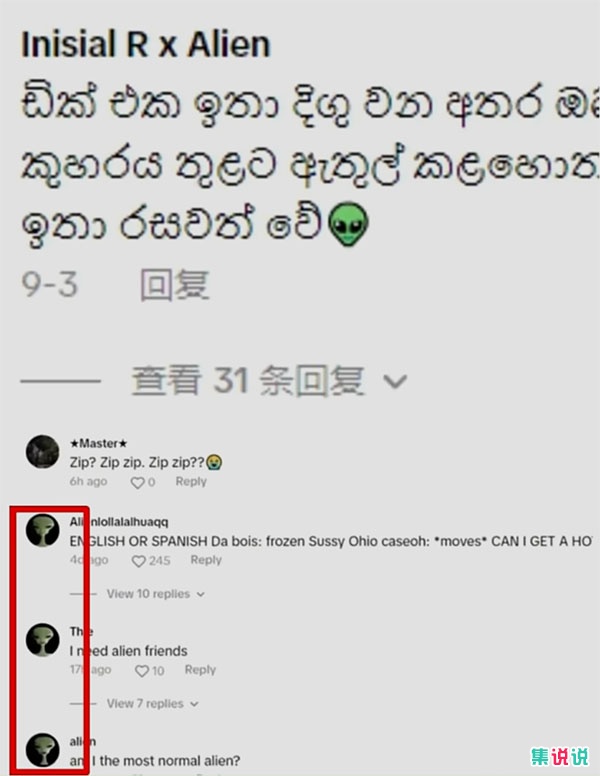The height and width of the screenshot is (776, 600).
Task: Click the 集说说 watermark logo
Action: coord(559,757)
